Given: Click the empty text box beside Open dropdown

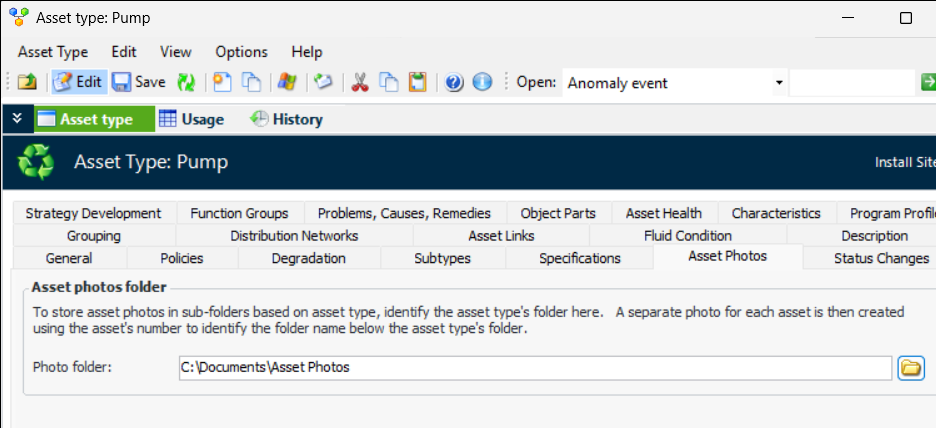Looking at the screenshot, I should [x=851, y=82].
